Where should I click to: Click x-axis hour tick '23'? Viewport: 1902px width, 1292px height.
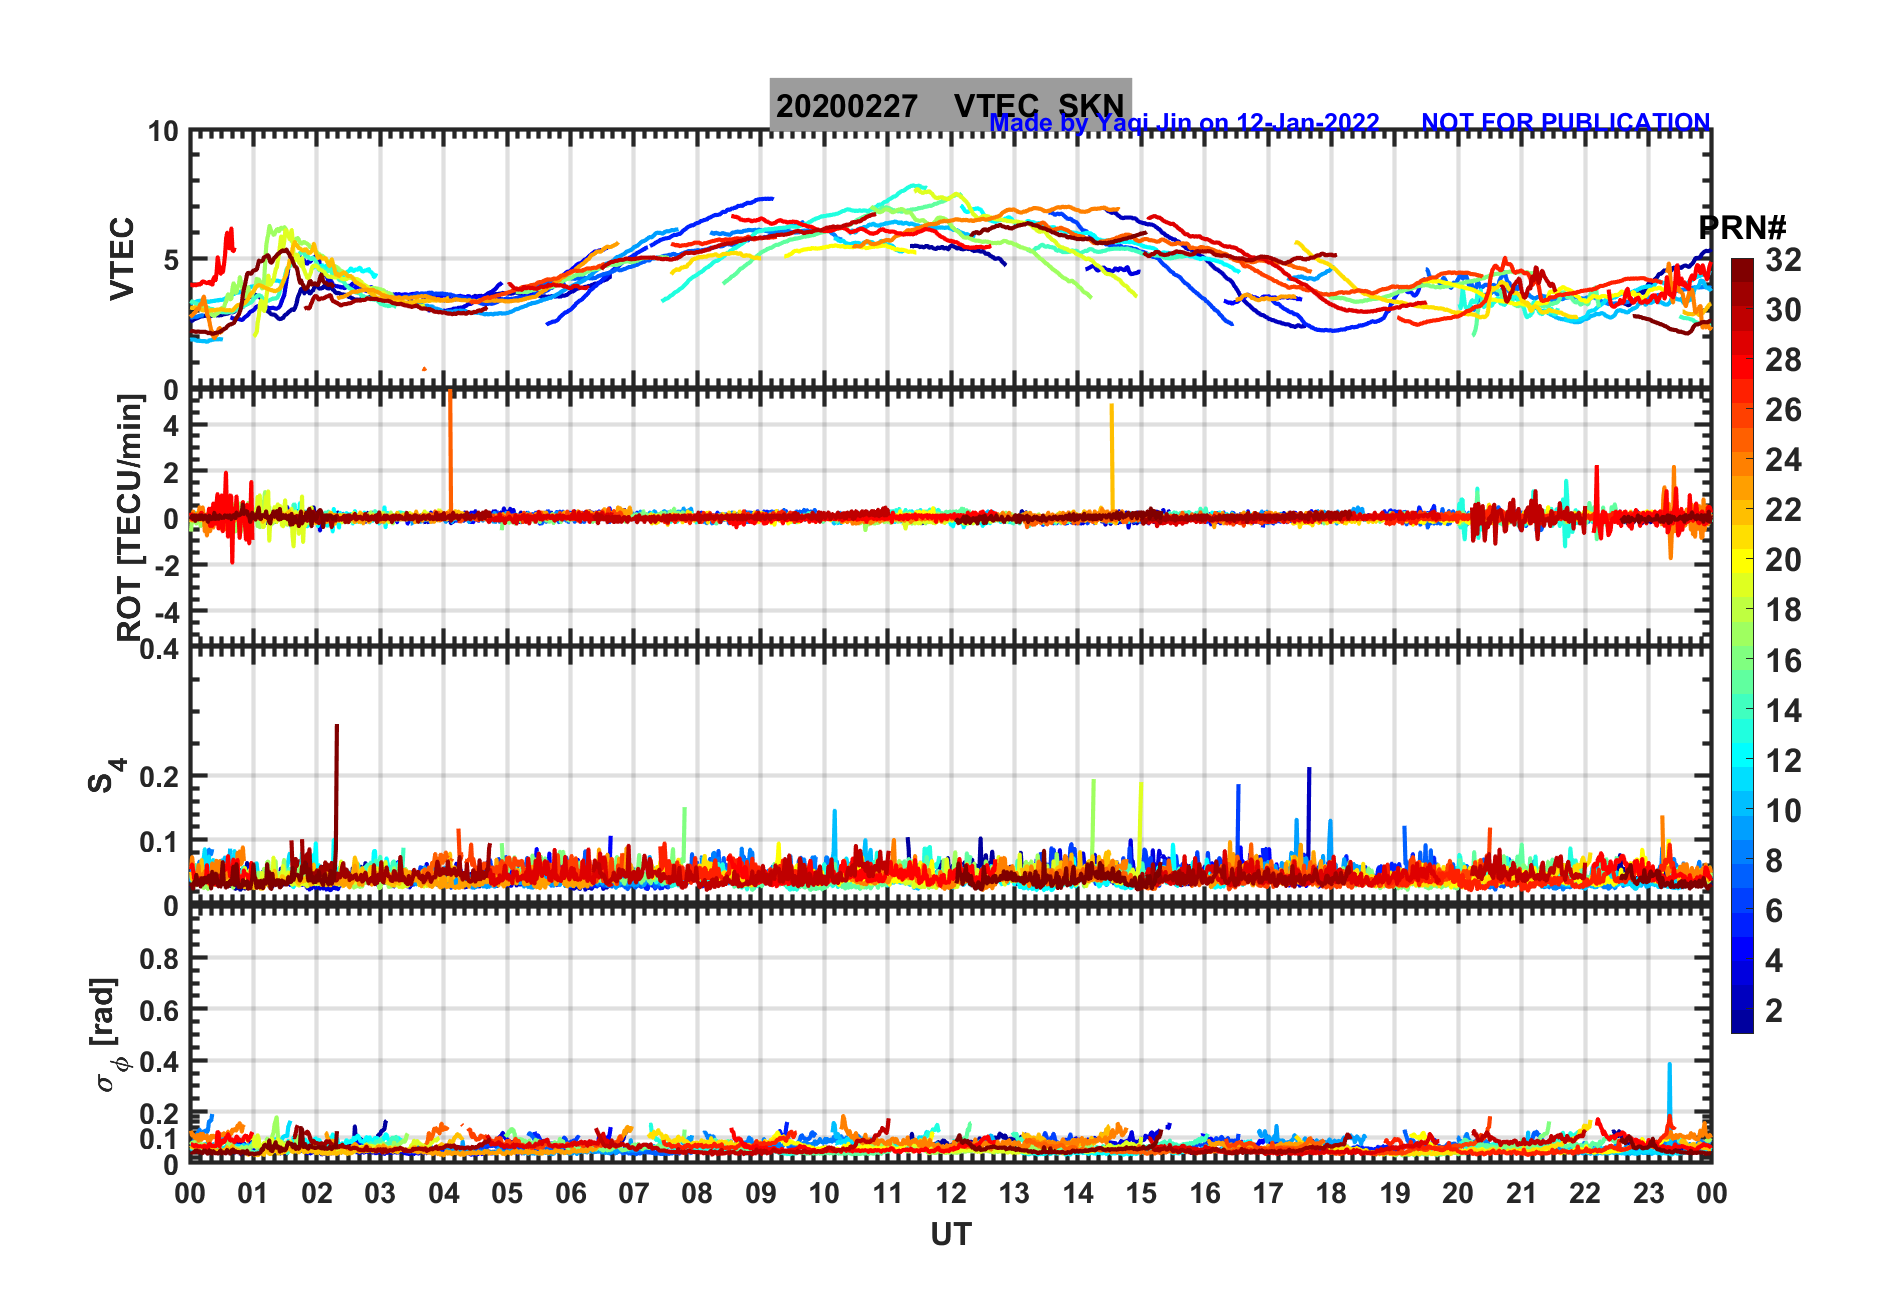pyautogui.click(x=1648, y=1193)
